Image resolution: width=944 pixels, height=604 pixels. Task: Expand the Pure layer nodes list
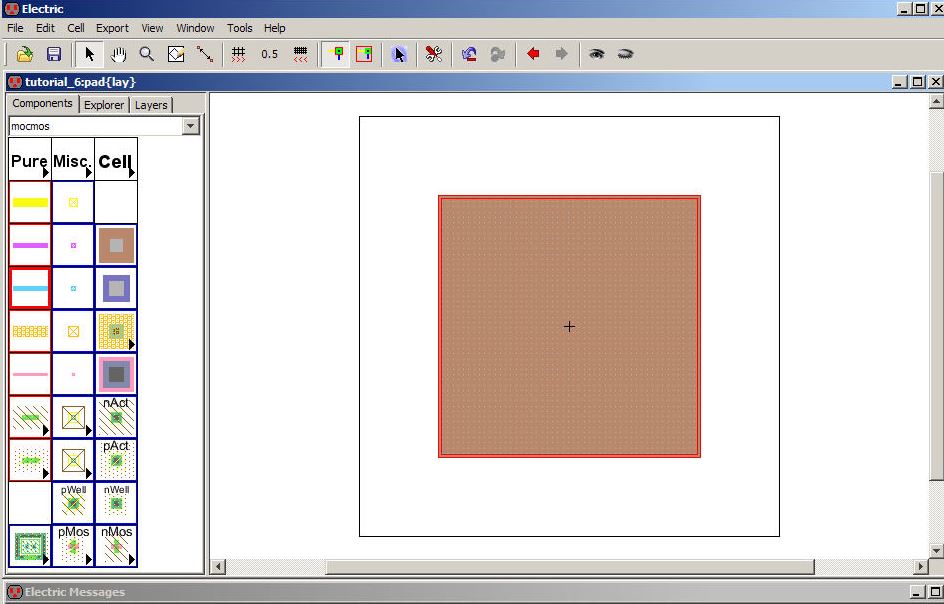click(x=30, y=161)
